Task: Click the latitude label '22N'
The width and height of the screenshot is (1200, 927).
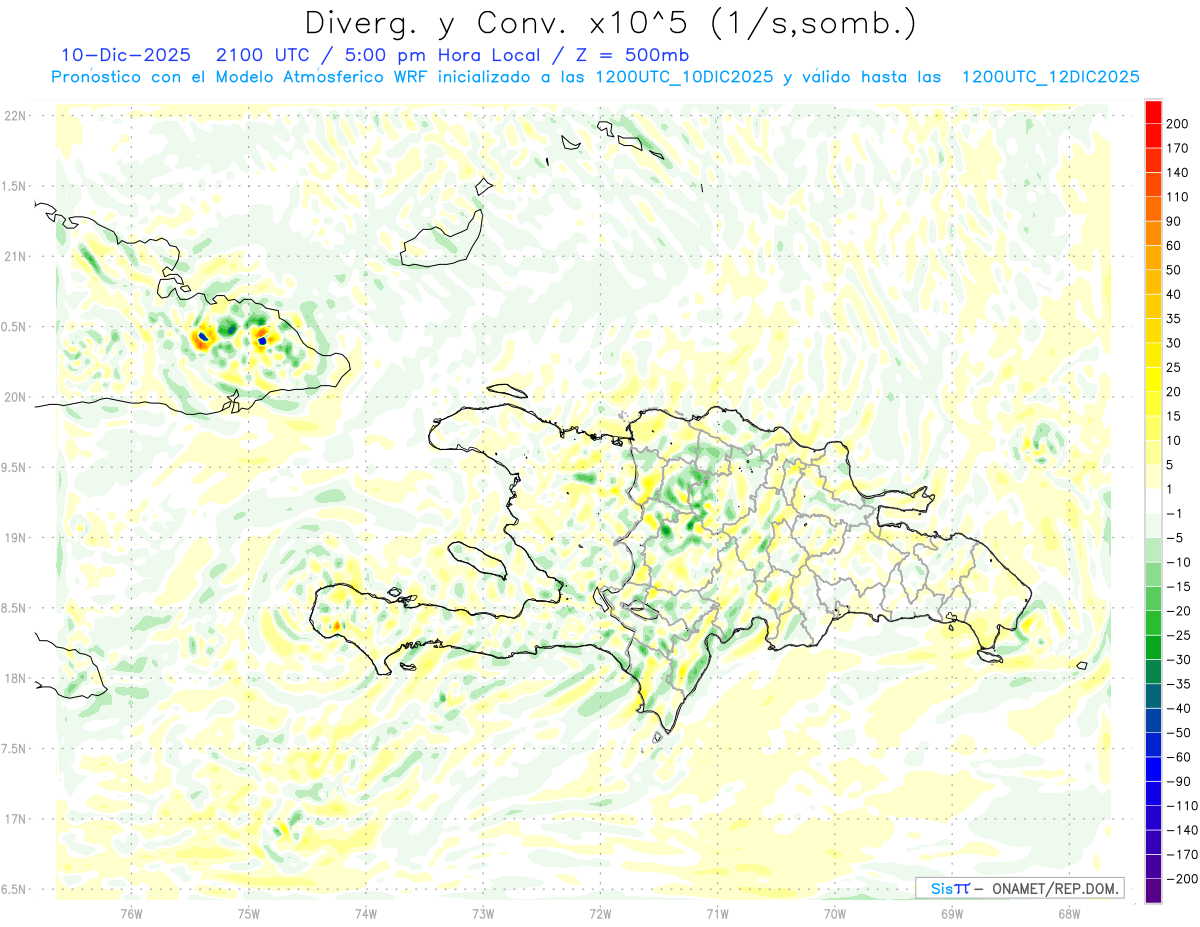Action: click(14, 116)
